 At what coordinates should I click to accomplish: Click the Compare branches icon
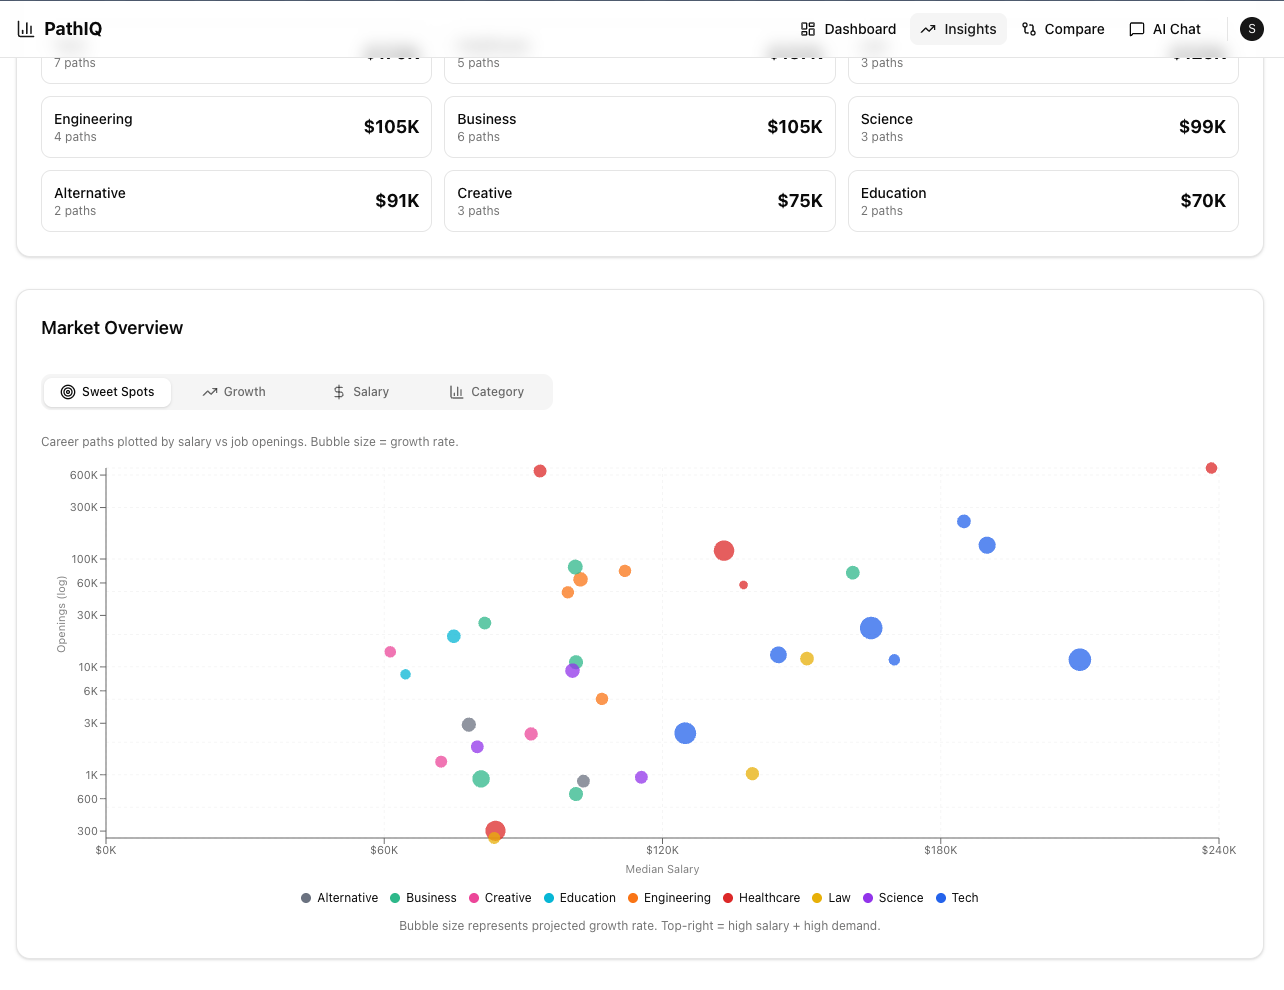1029,29
